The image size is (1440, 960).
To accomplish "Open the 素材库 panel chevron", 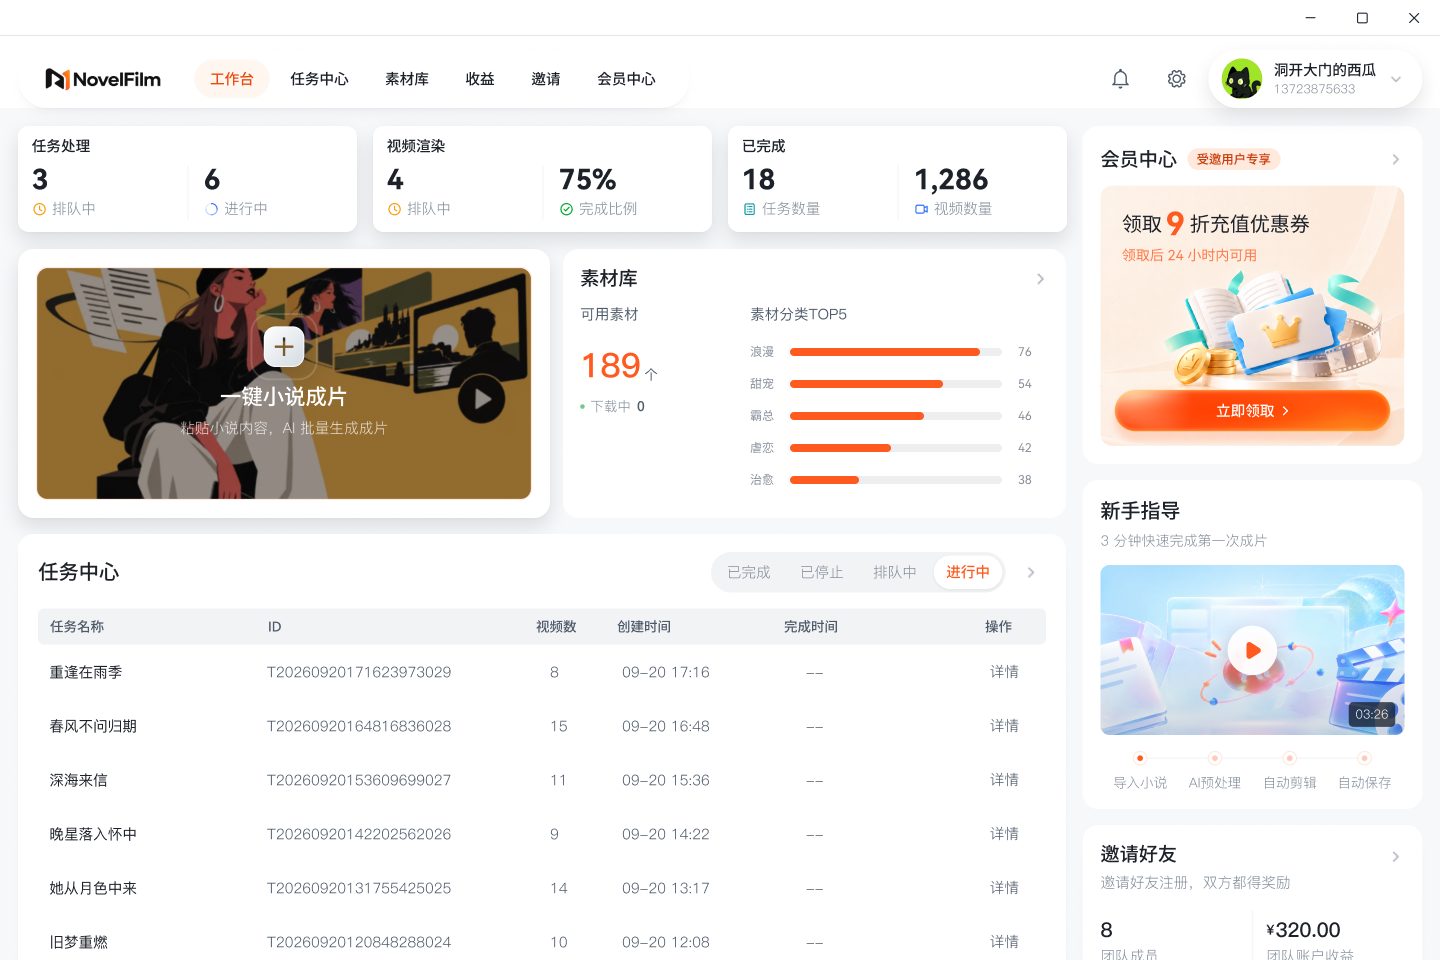I will [1040, 279].
